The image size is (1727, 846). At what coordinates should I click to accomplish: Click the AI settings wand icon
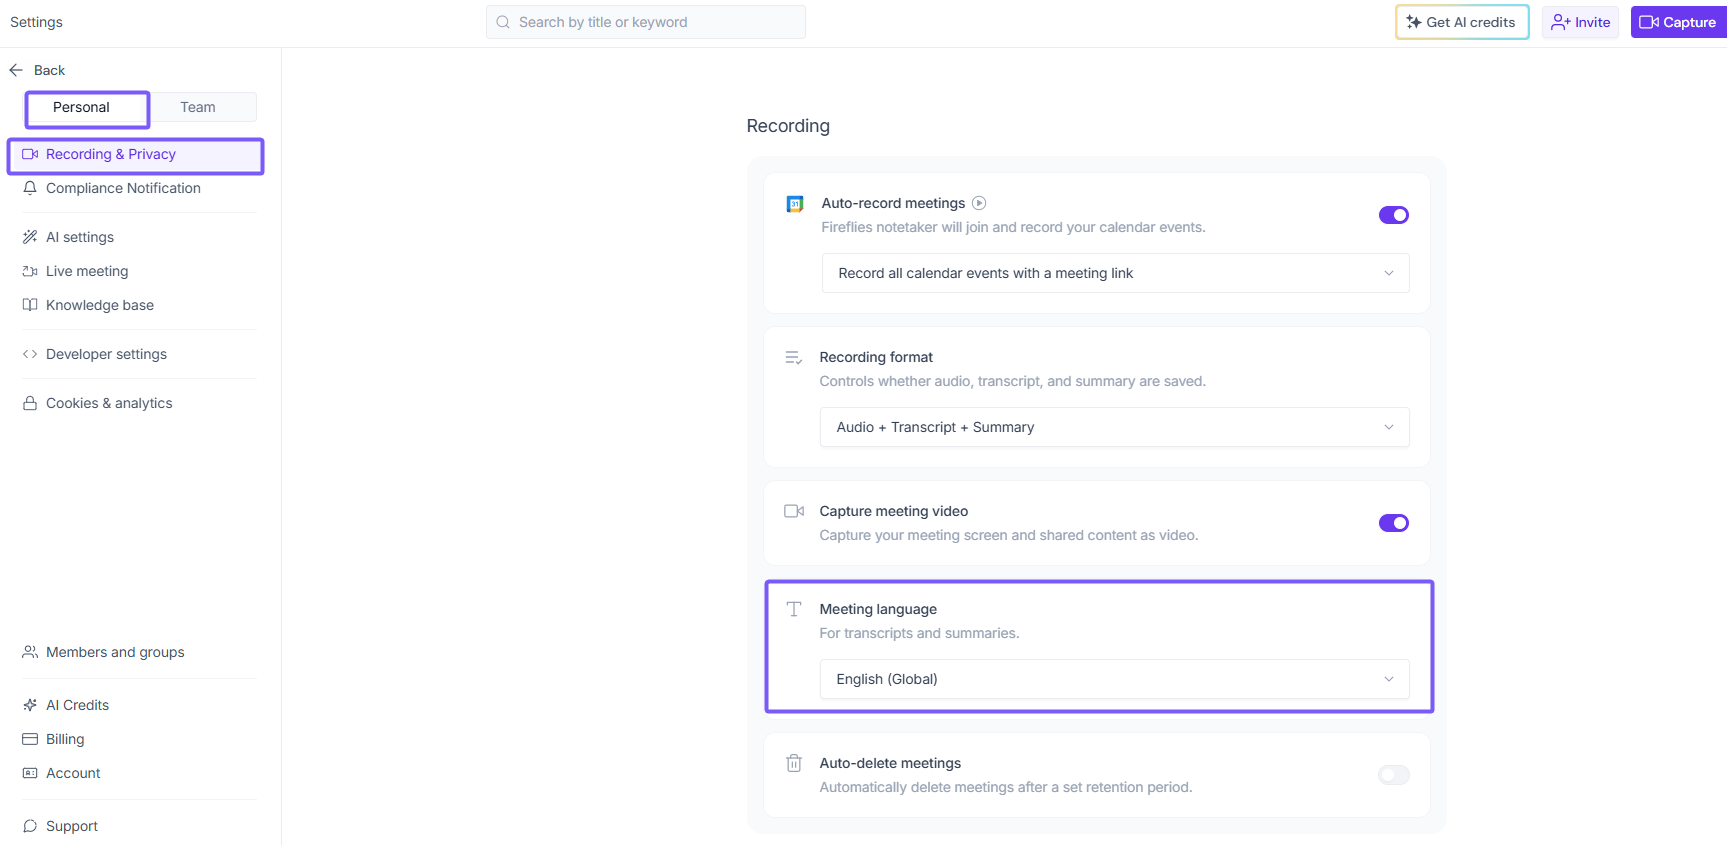(30, 237)
